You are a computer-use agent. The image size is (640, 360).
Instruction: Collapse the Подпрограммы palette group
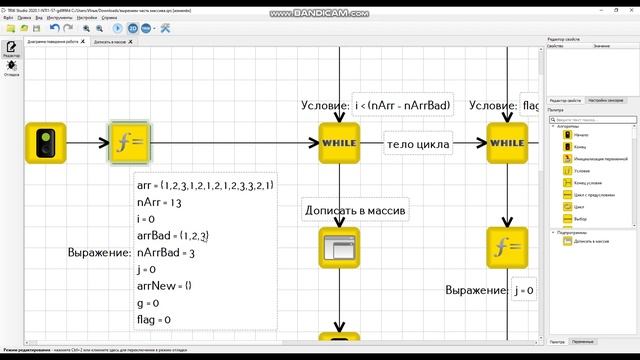[x=553, y=233]
